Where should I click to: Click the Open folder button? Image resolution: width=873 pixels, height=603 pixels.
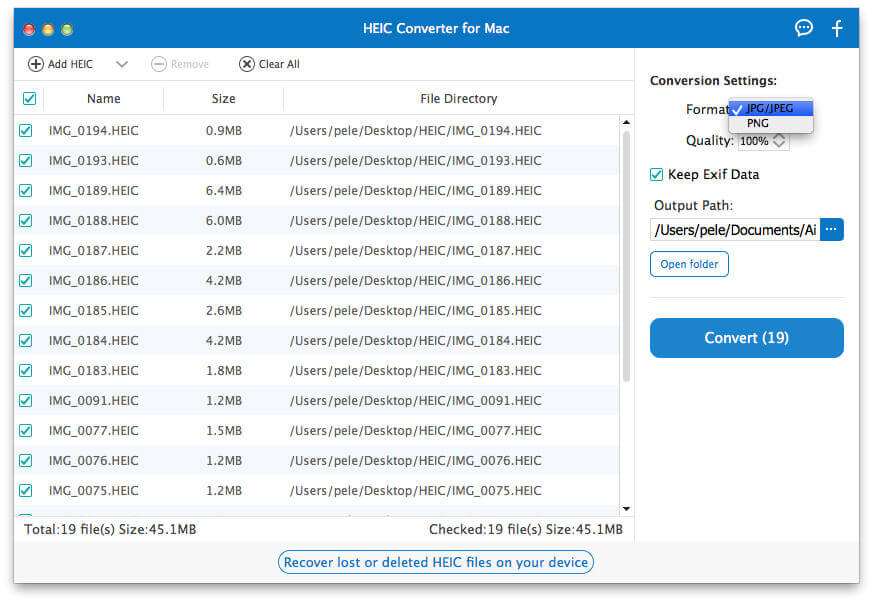689,264
